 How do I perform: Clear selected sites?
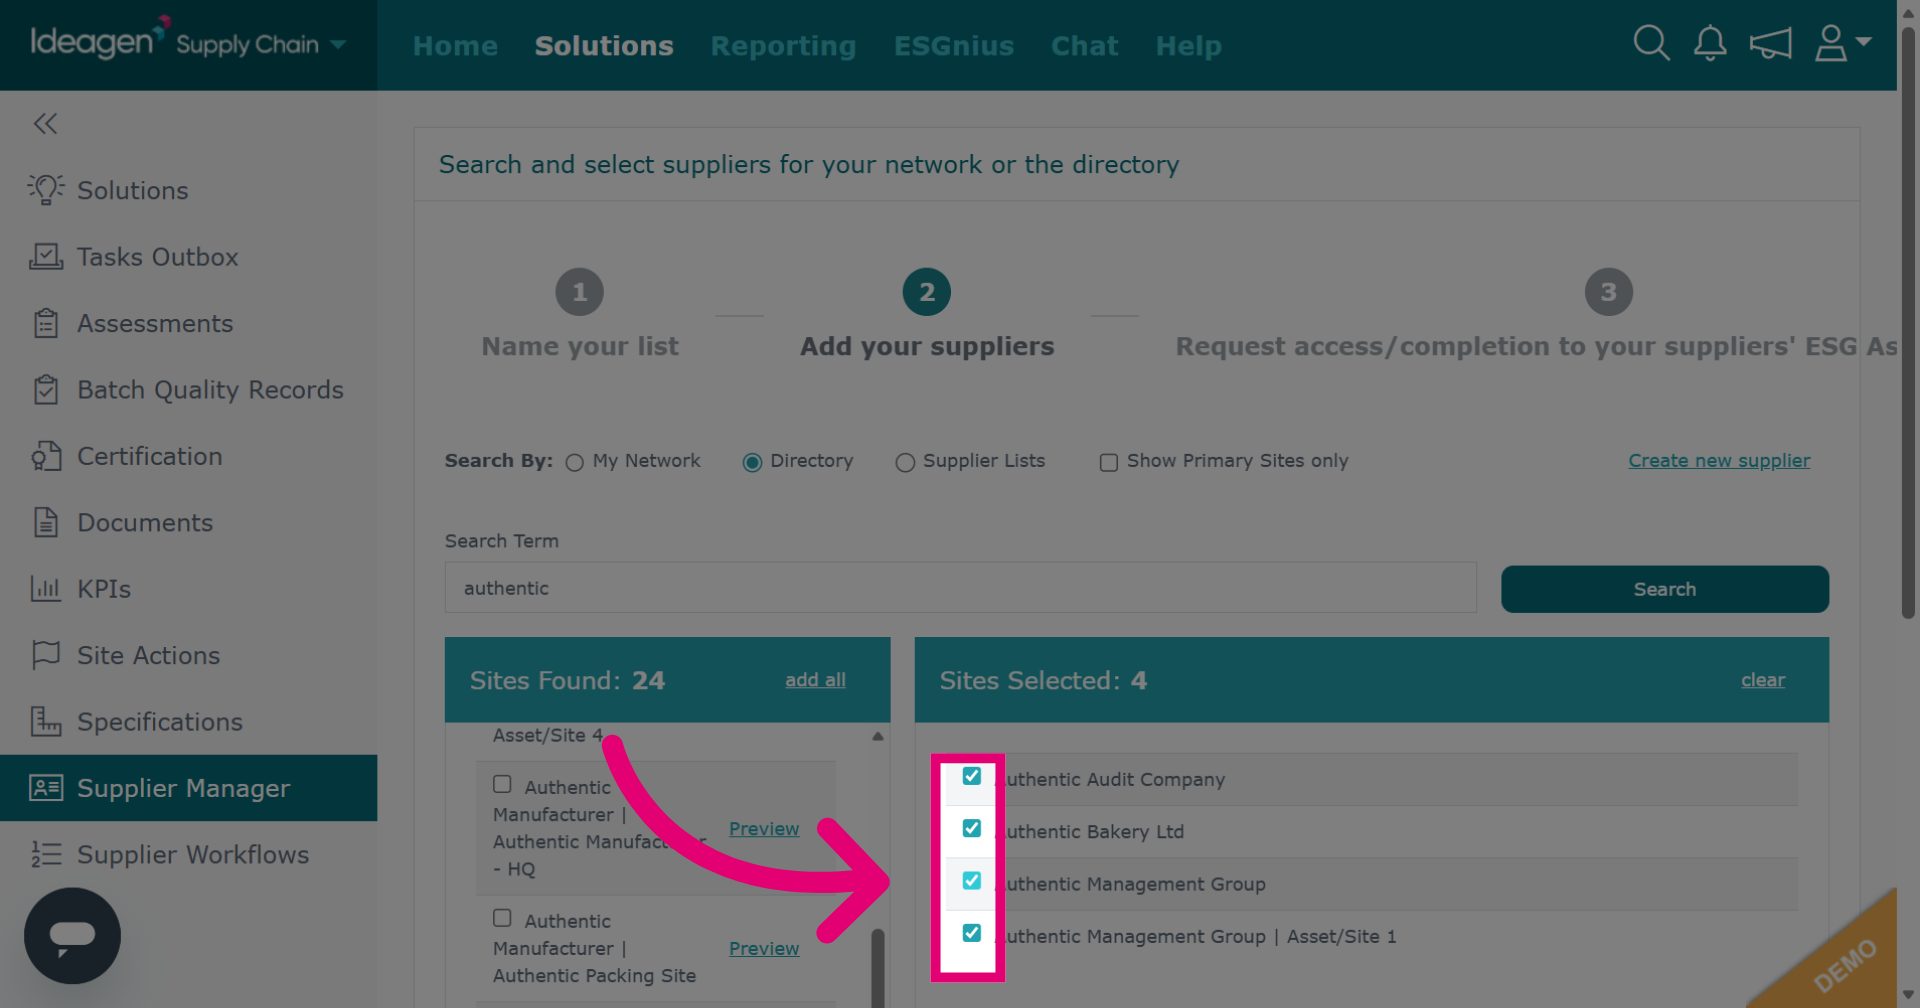(1762, 680)
